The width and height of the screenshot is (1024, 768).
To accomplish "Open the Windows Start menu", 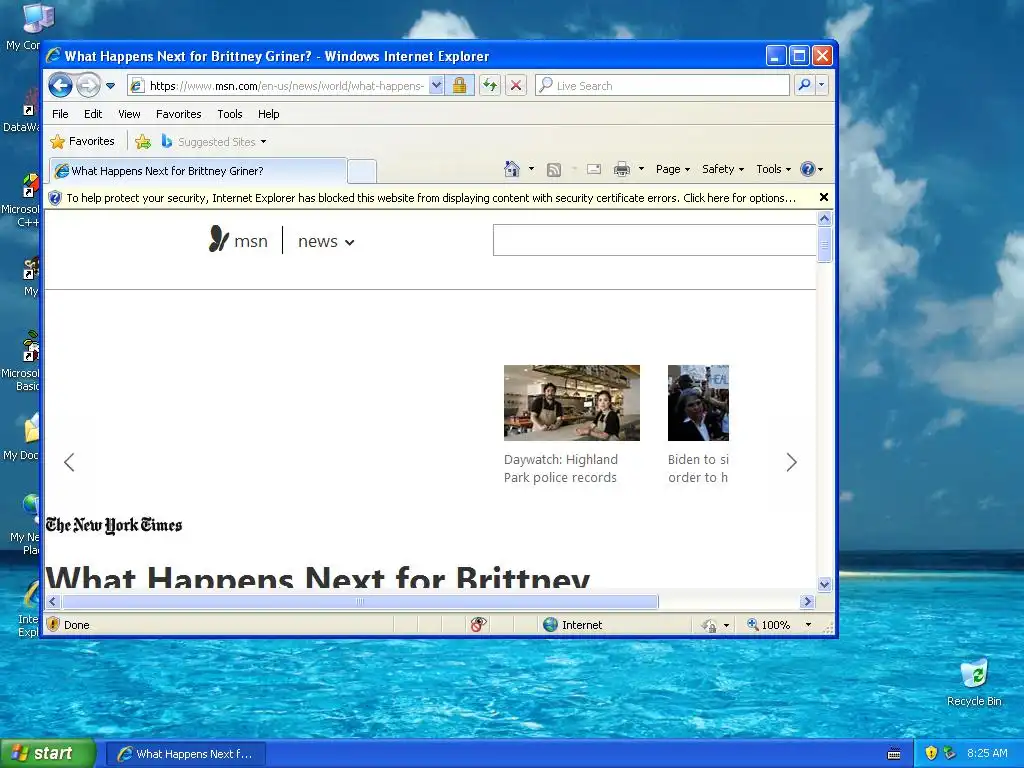I will coord(48,753).
